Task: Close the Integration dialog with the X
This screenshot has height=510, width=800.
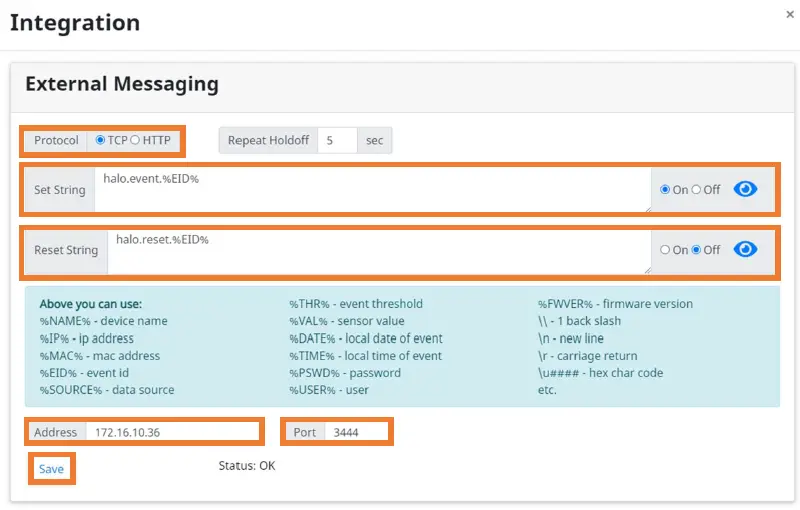Action: tap(790, 14)
